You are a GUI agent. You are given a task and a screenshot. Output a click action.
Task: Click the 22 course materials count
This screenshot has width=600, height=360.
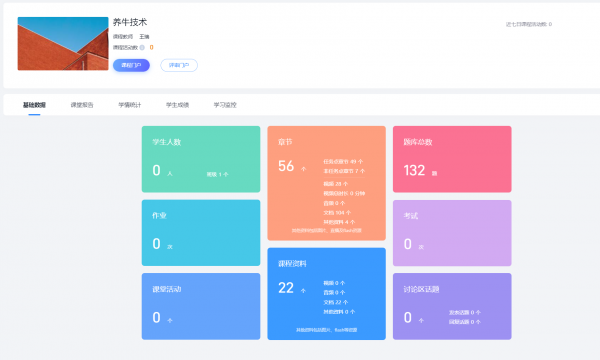tap(286, 288)
